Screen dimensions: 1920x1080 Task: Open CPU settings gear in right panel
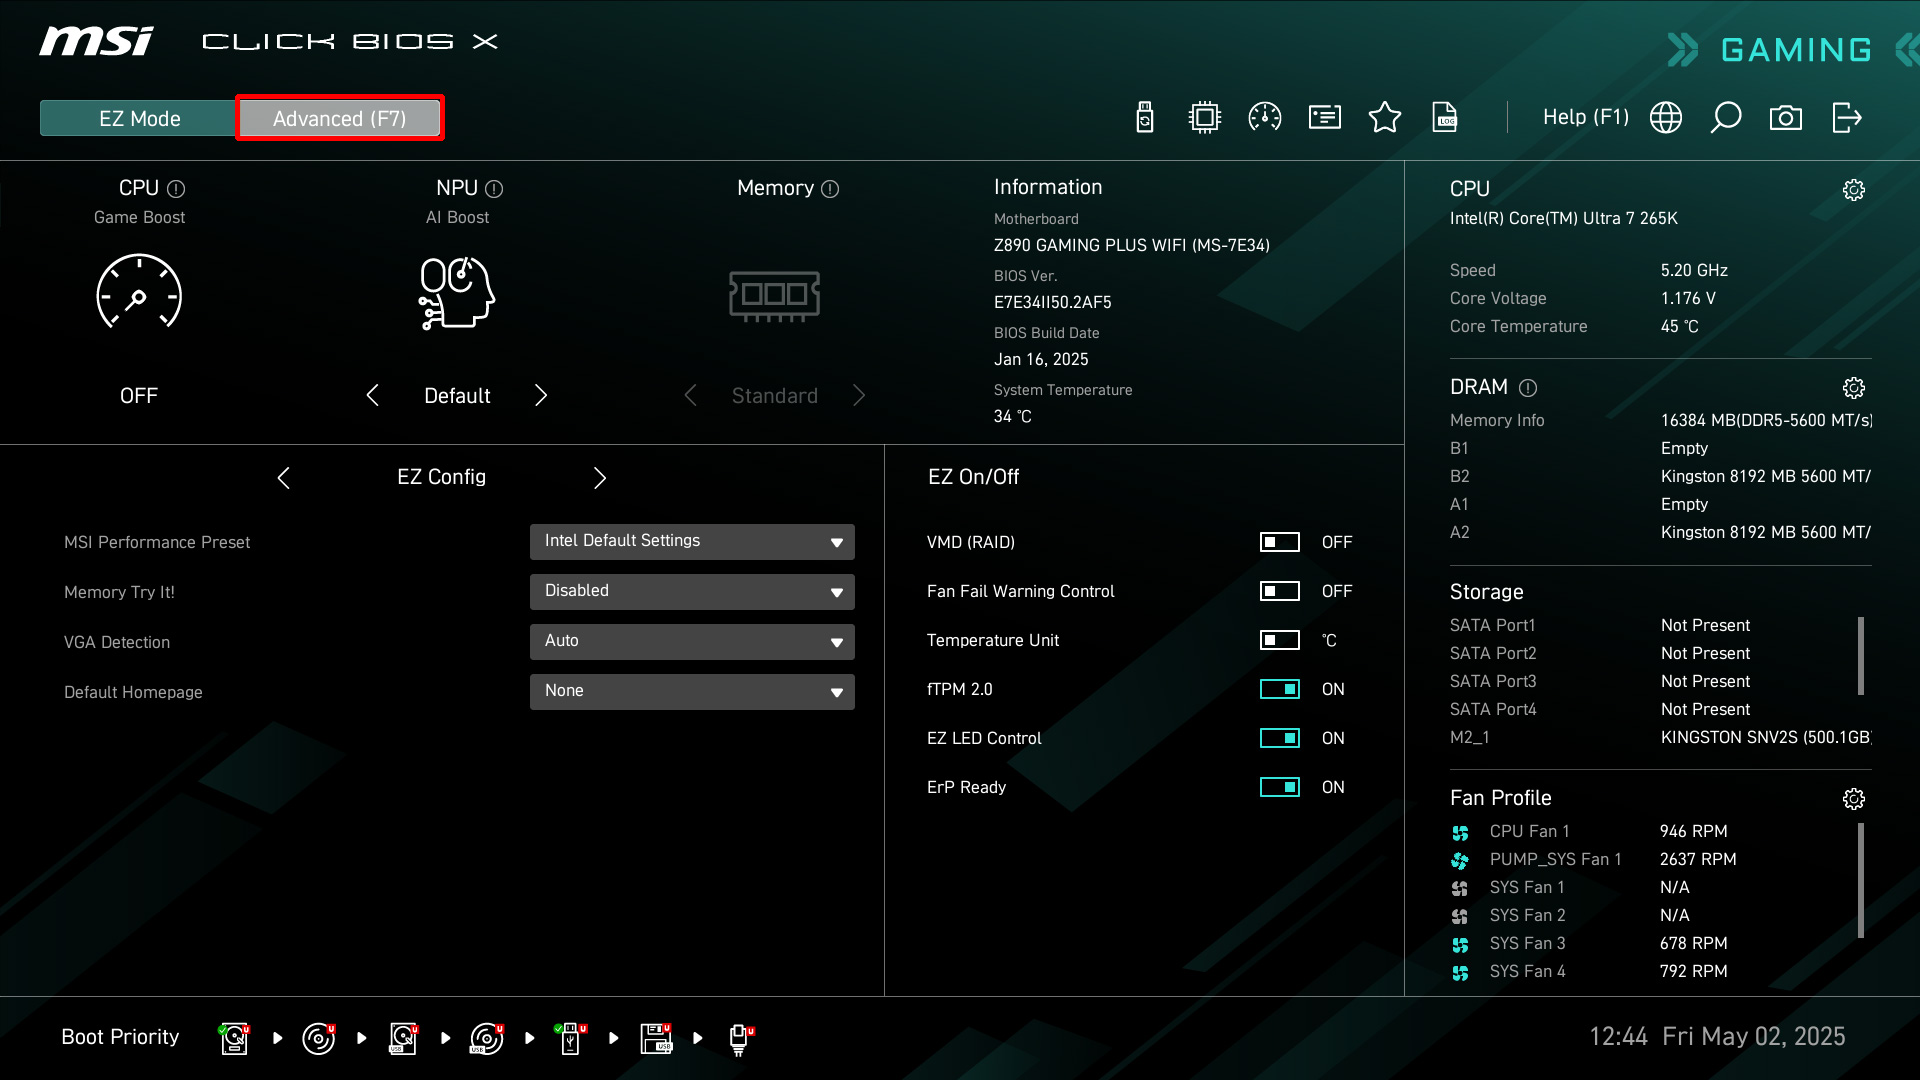point(1854,190)
